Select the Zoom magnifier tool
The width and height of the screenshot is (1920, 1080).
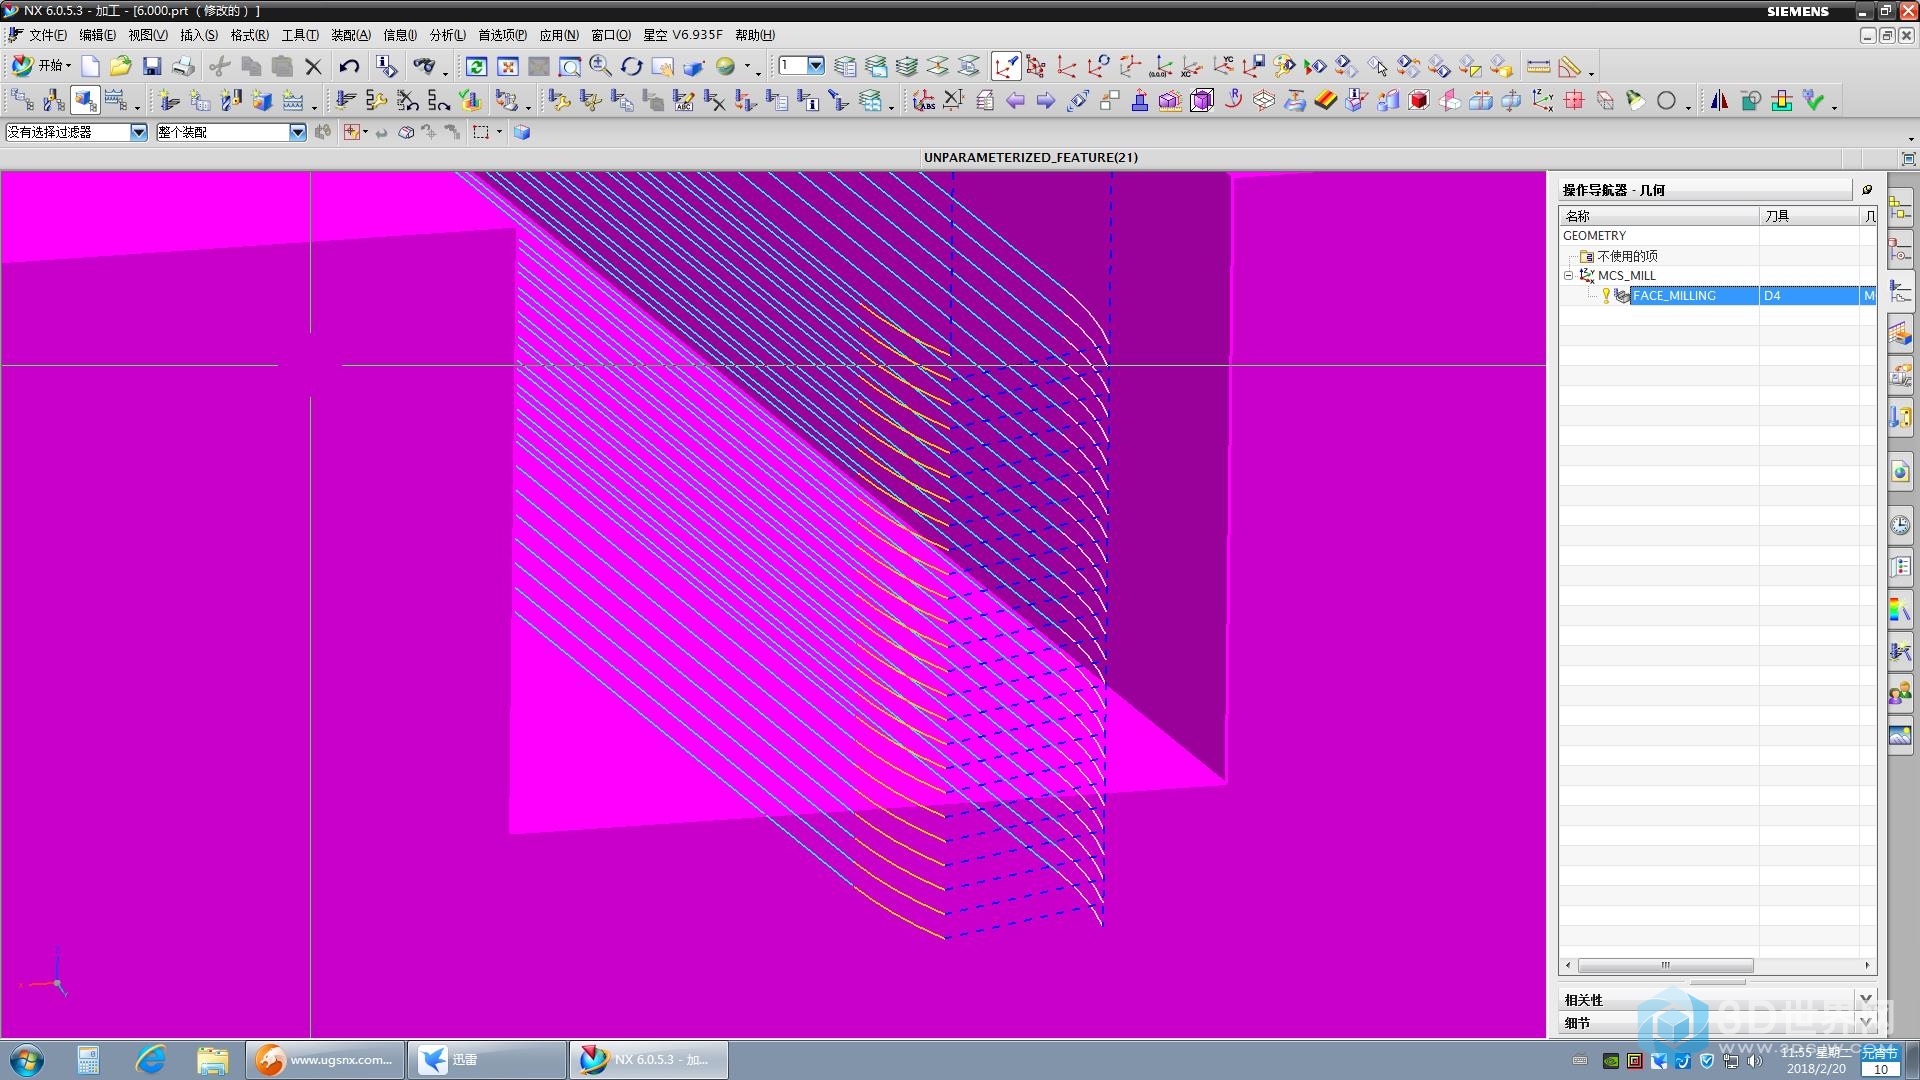601,66
